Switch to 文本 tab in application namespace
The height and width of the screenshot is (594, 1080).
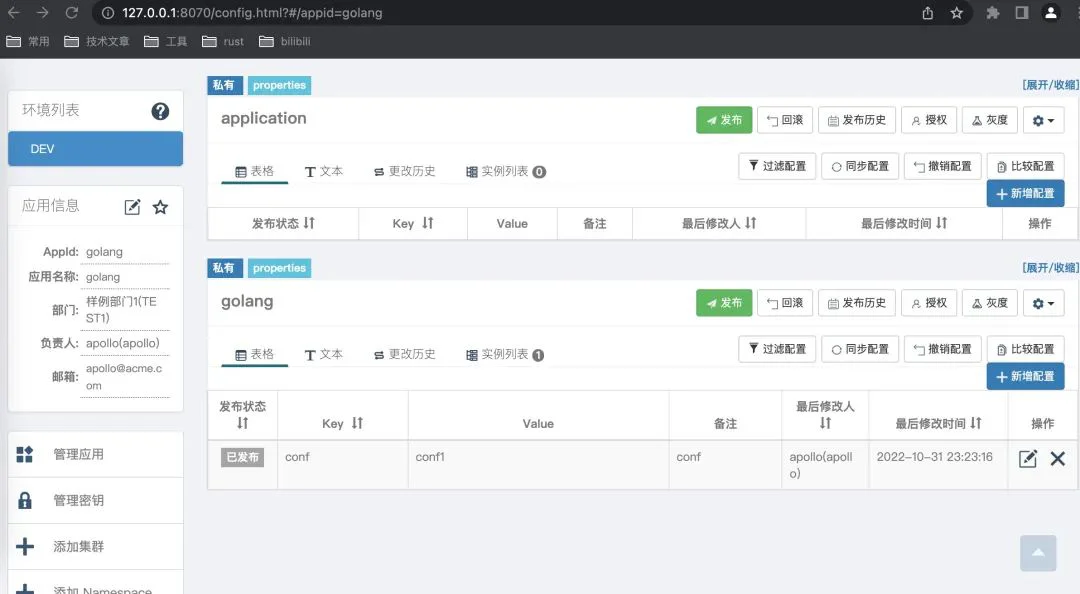323,171
